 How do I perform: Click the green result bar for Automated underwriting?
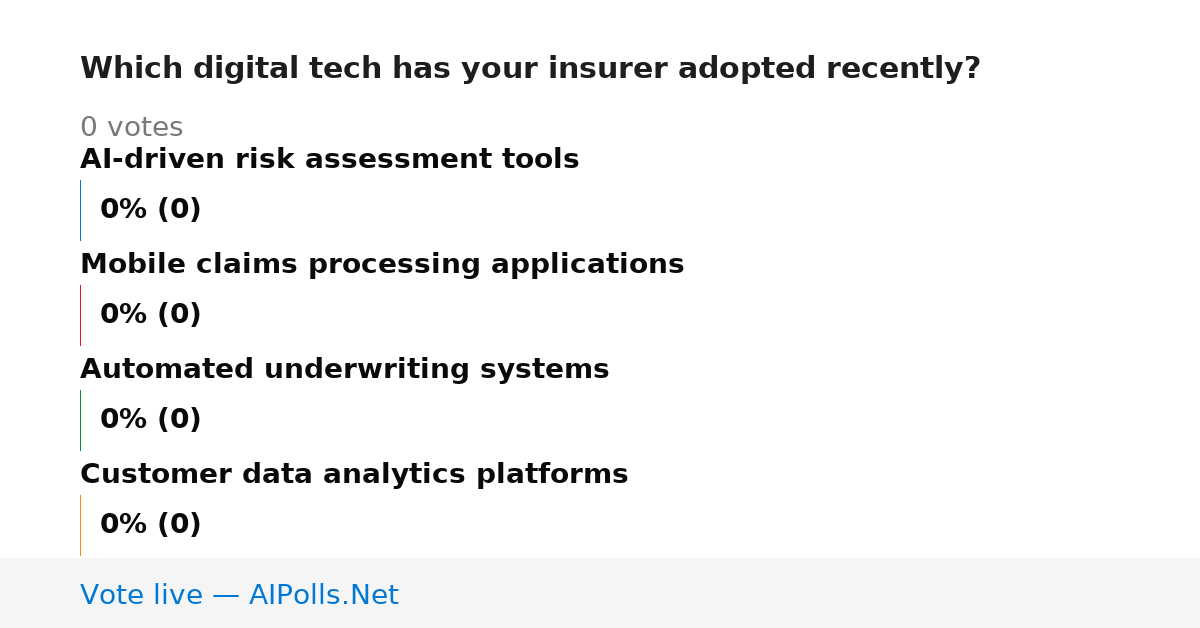(80, 420)
